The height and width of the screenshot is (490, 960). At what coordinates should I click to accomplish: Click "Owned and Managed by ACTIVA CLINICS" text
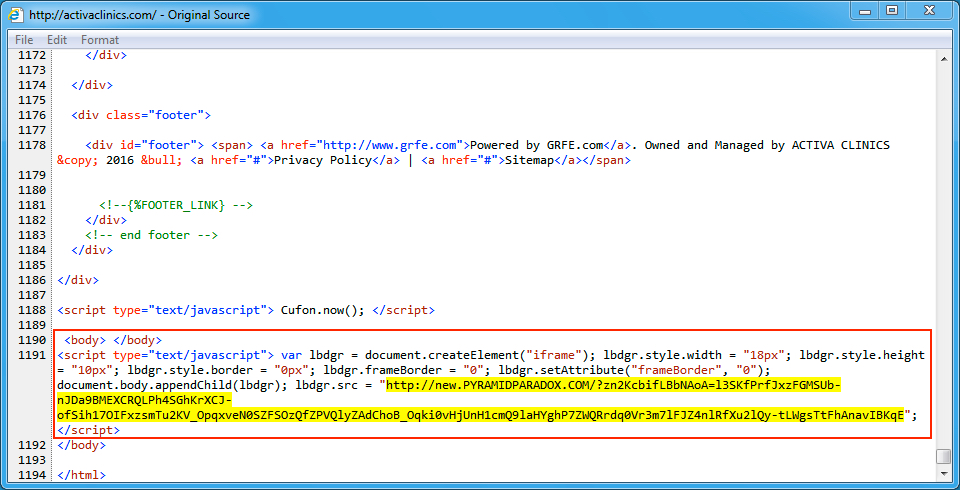tap(767, 145)
